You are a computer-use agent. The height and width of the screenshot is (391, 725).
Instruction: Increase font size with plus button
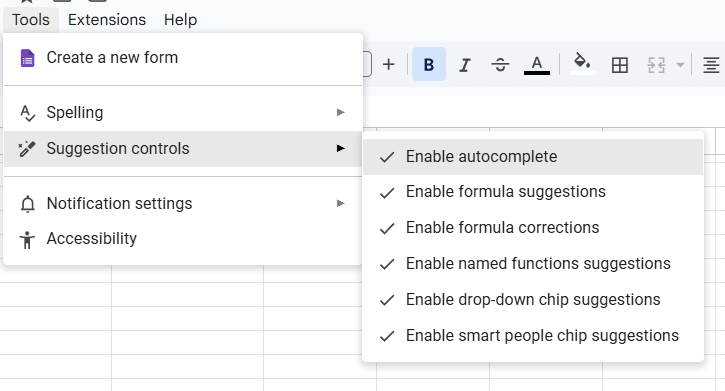click(x=388, y=64)
